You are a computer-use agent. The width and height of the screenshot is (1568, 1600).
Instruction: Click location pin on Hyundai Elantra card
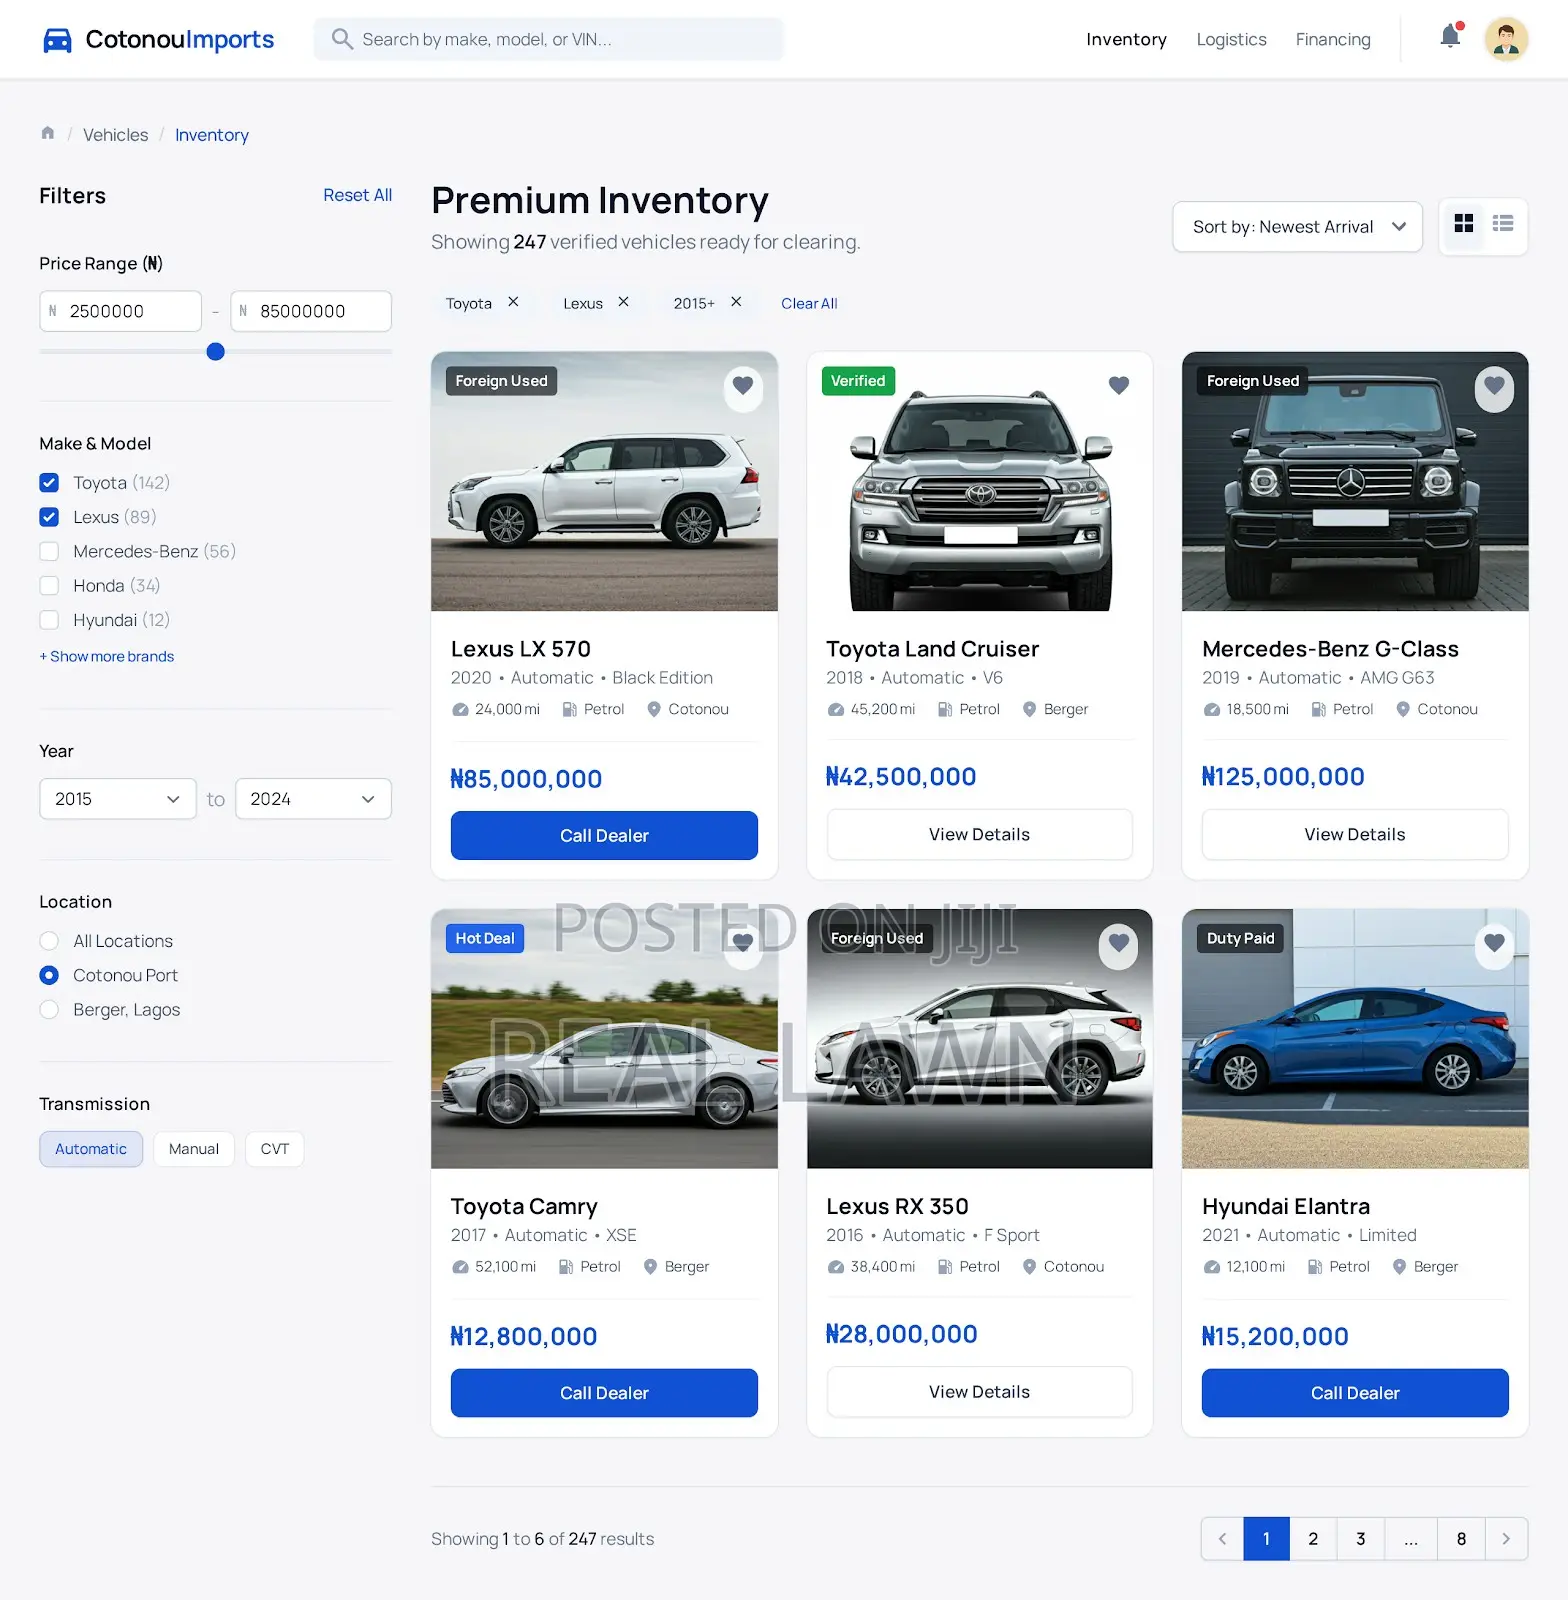pyautogui.click(x=1400, y=1267)
